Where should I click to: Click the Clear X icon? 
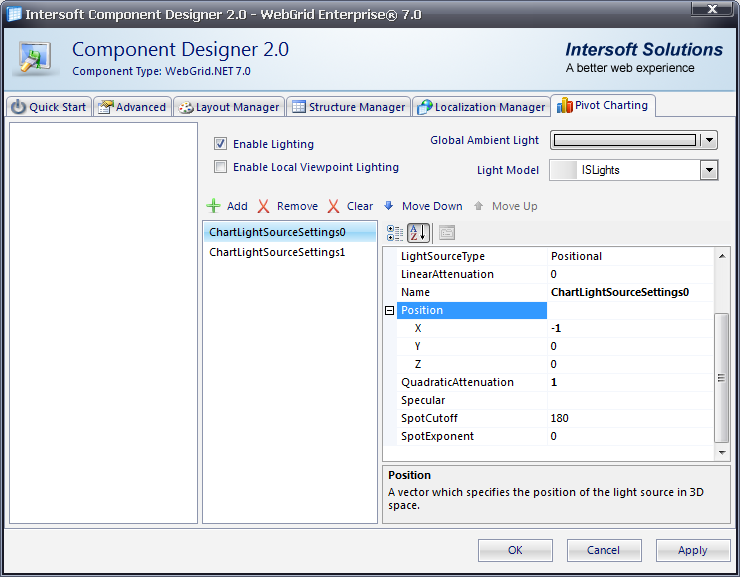click(x=334, y=206)
